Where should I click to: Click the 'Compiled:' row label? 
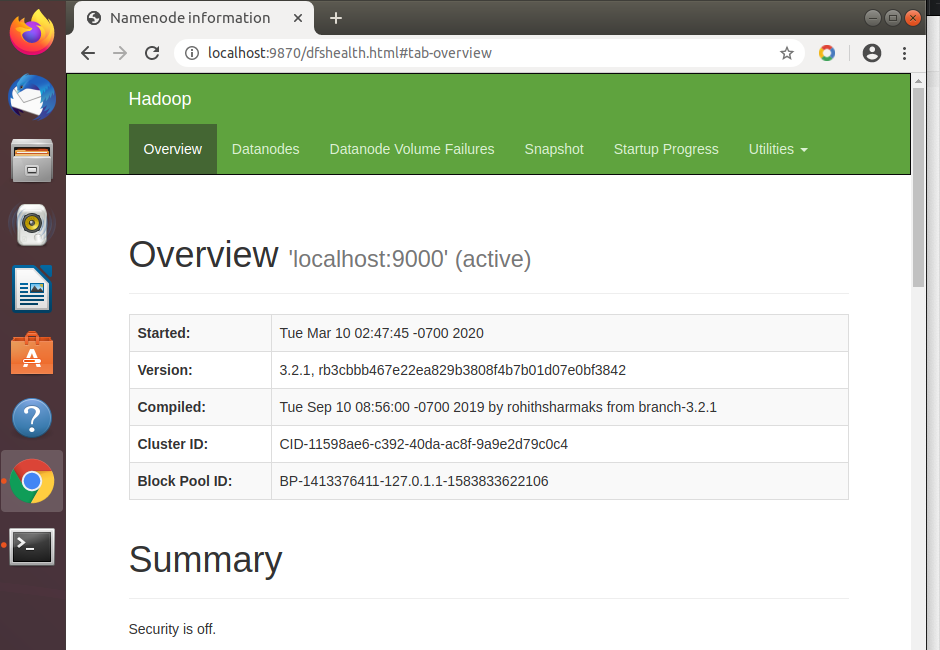(171, 408)
